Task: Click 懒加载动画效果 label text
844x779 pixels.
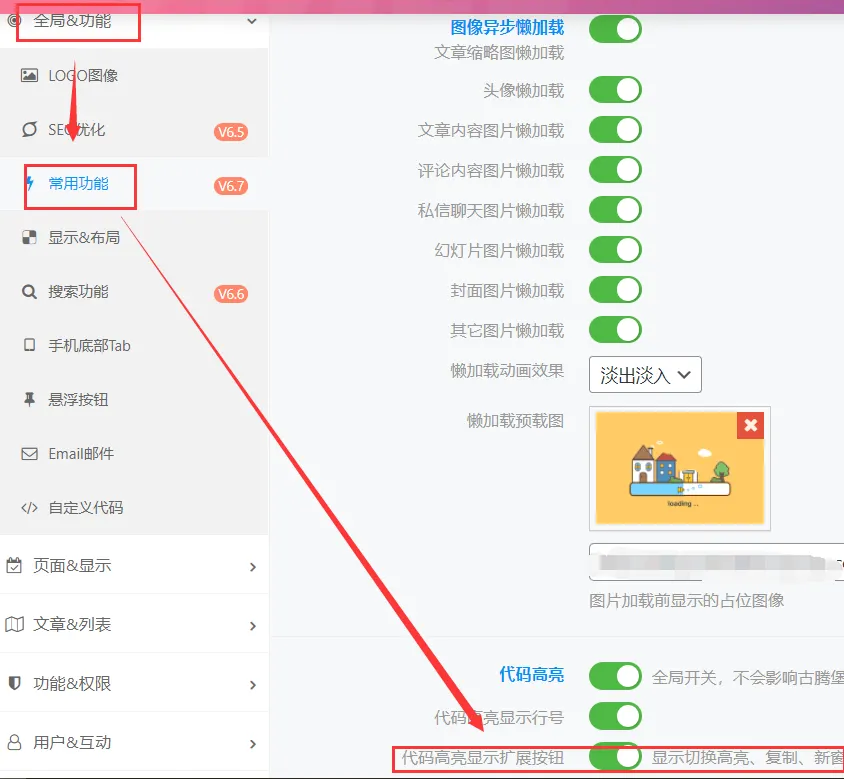Action: coord(507,371)
